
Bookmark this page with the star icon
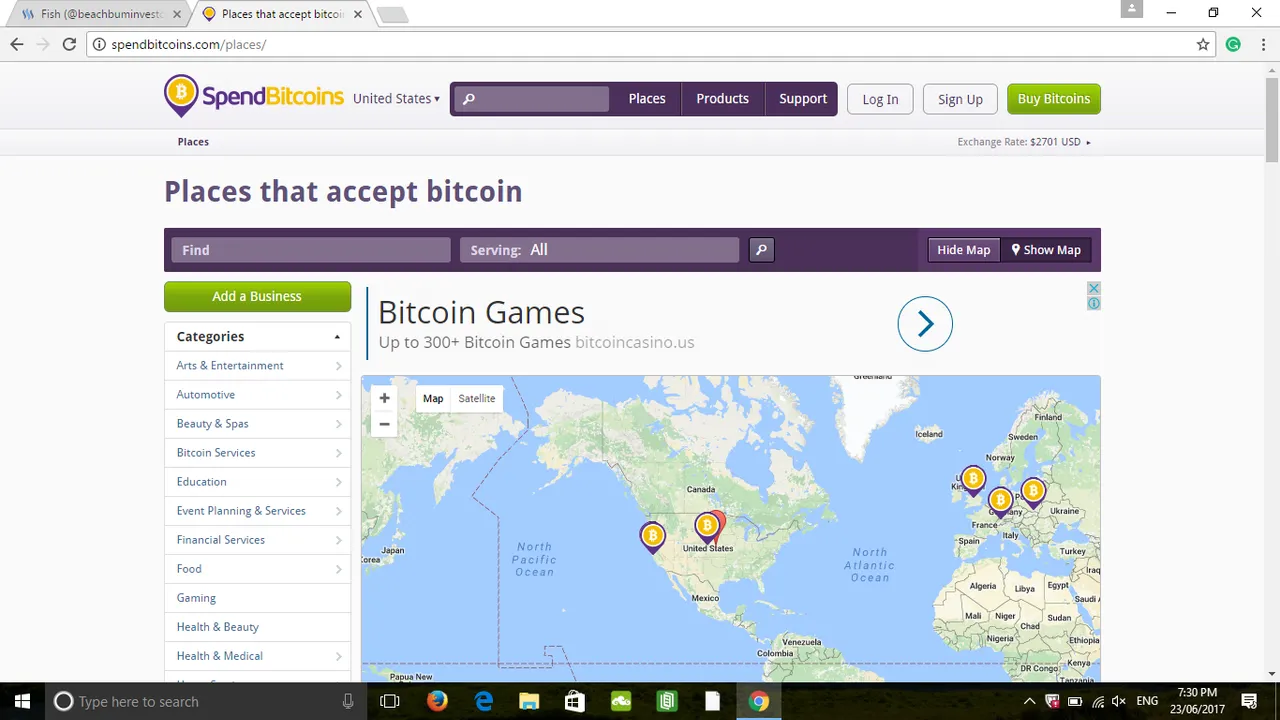click(1203, 44)
